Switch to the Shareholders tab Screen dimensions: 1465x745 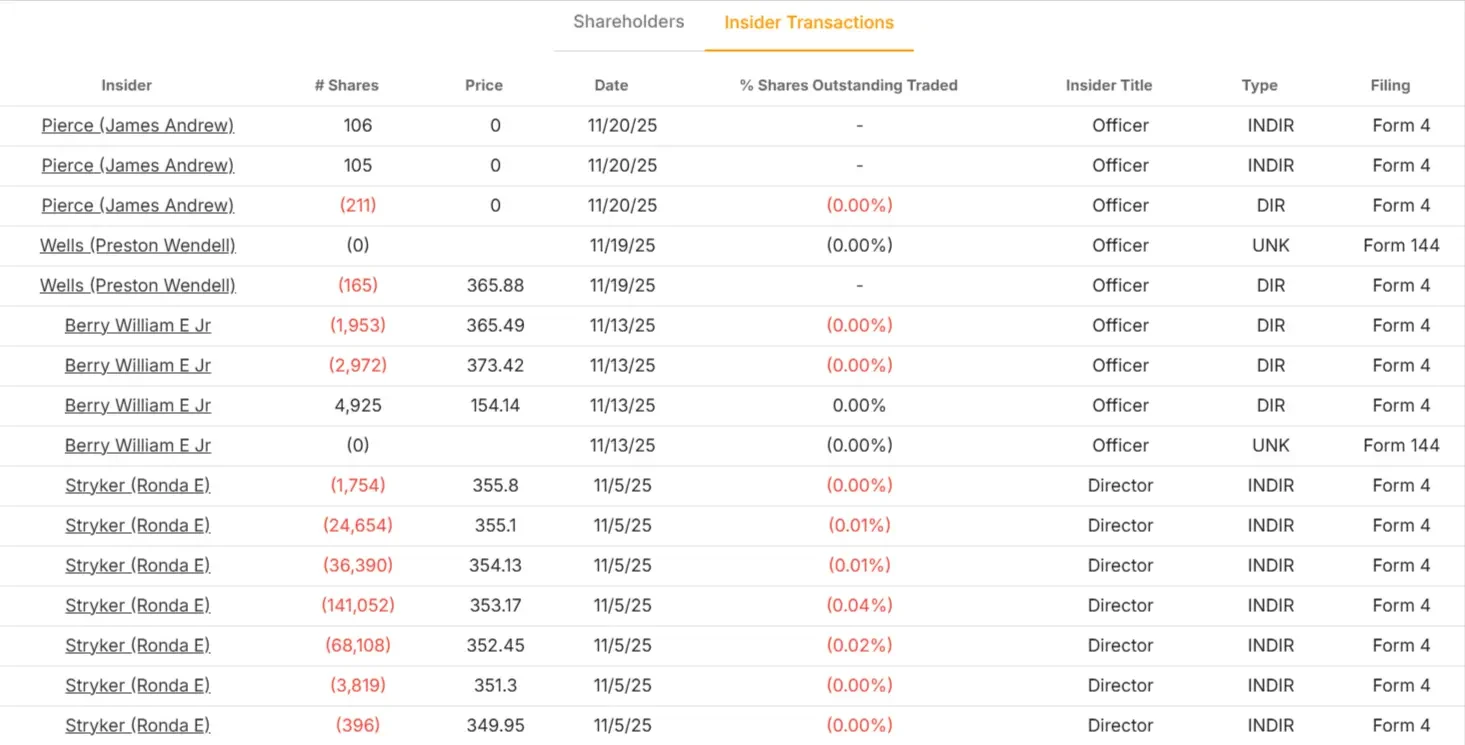[x=628, y=21]
